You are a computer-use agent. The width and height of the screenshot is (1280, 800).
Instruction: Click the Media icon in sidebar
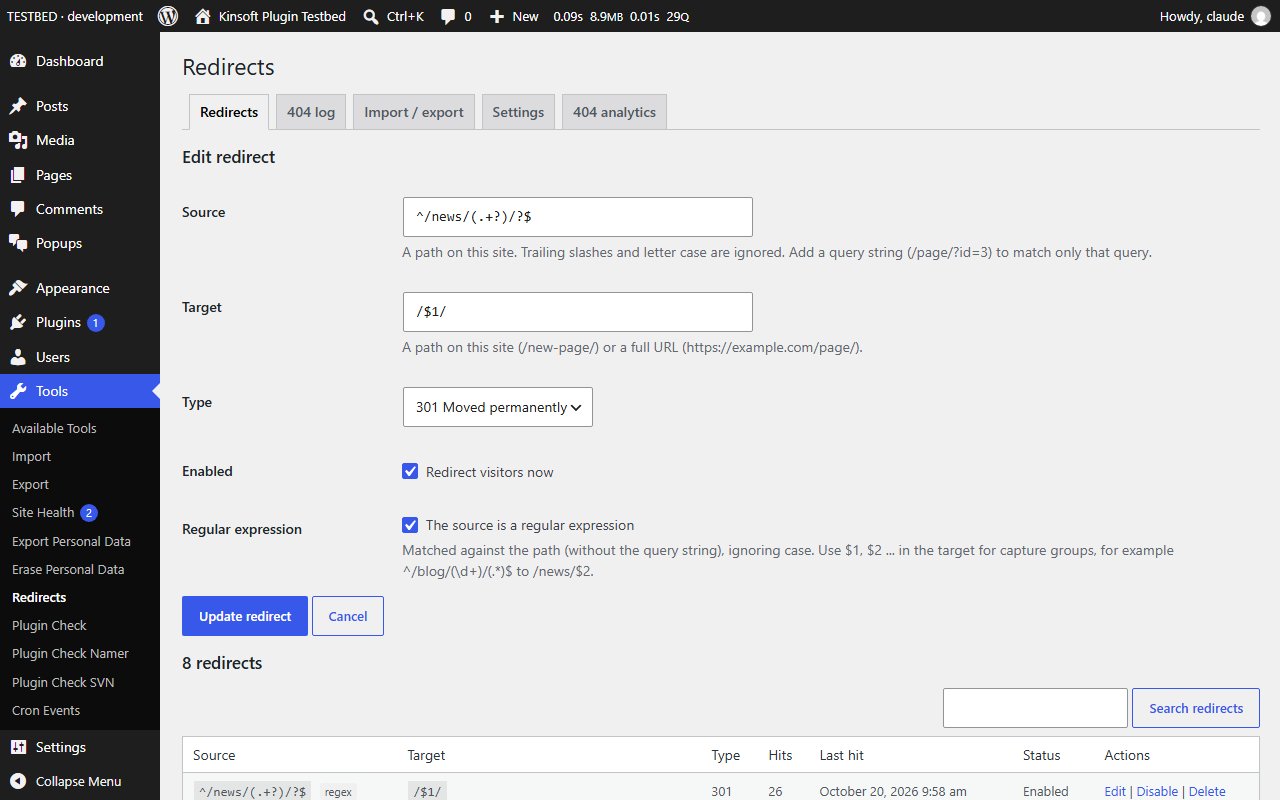(18, 140)
